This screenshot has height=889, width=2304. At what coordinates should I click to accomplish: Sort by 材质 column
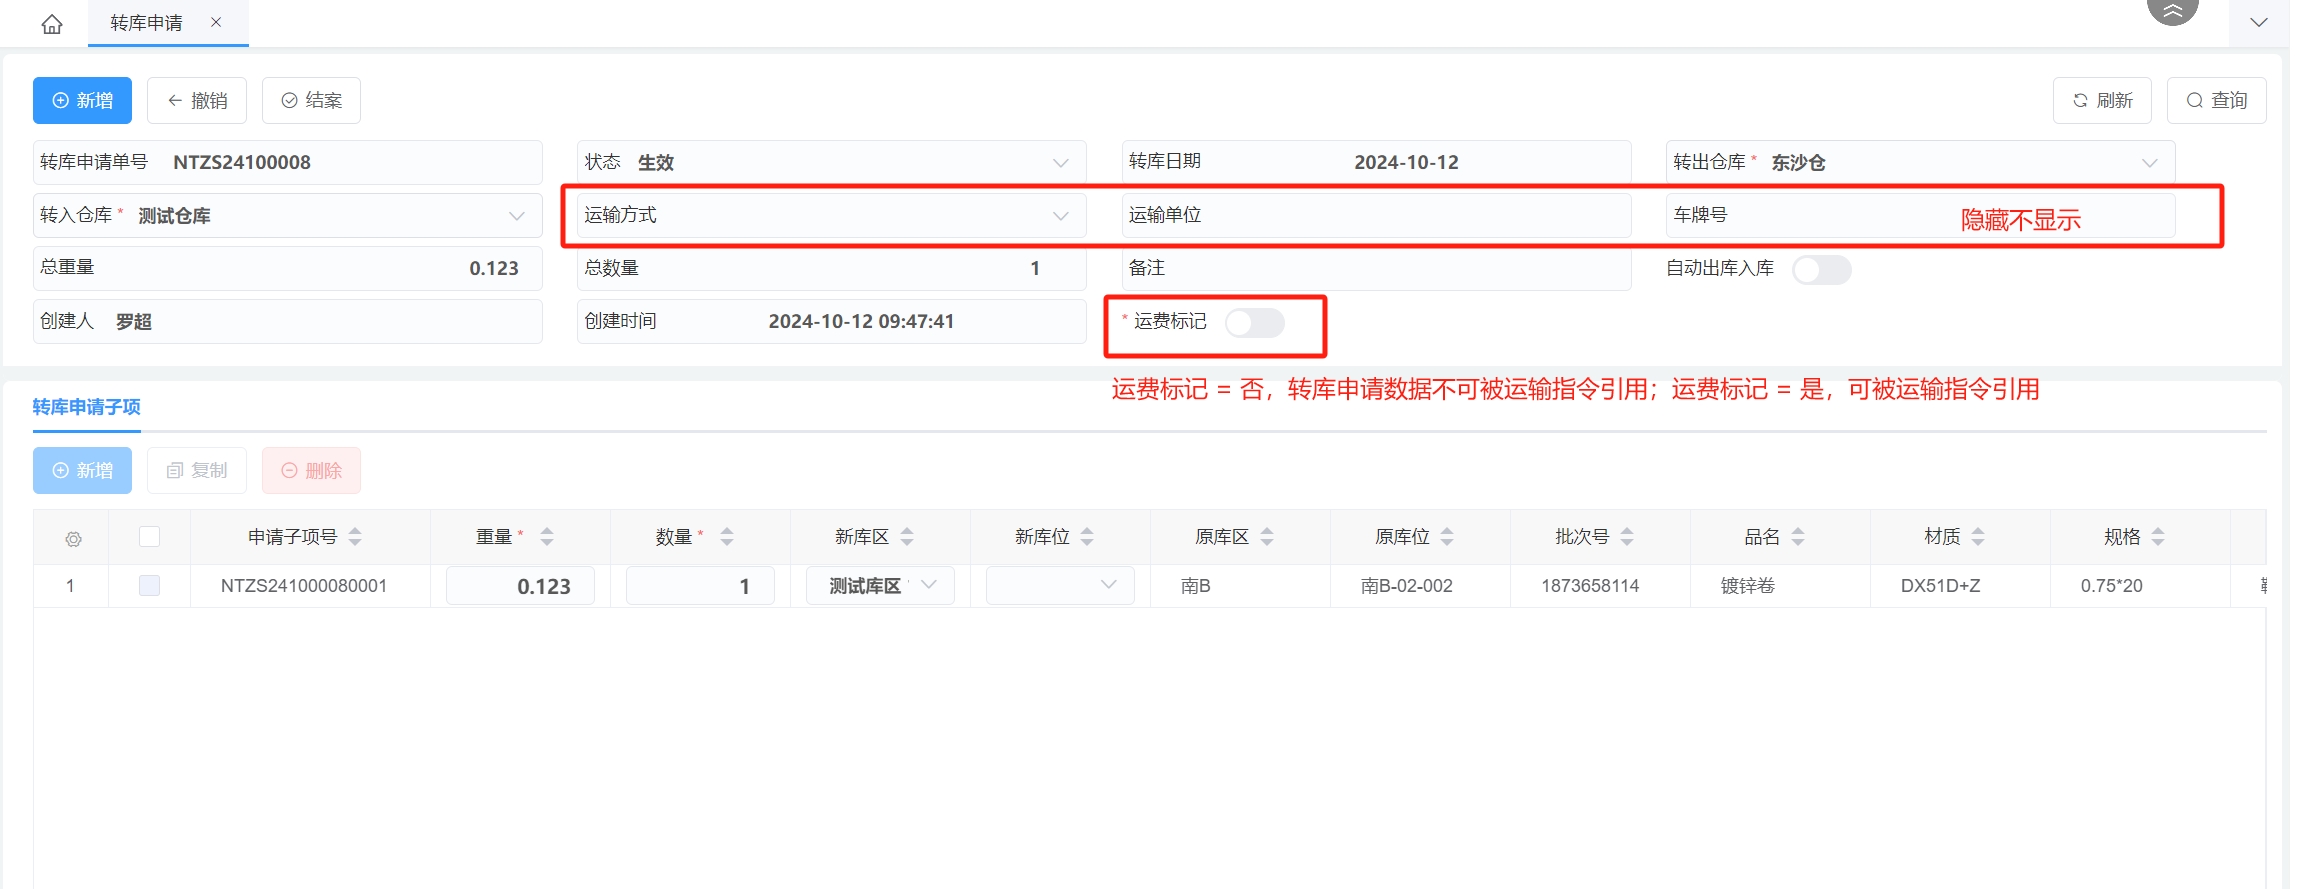[x=1978, y=537]
